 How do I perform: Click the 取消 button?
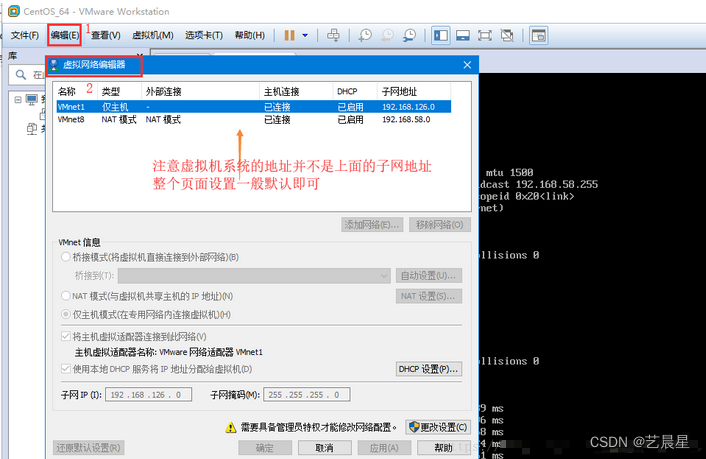[324, 448]
